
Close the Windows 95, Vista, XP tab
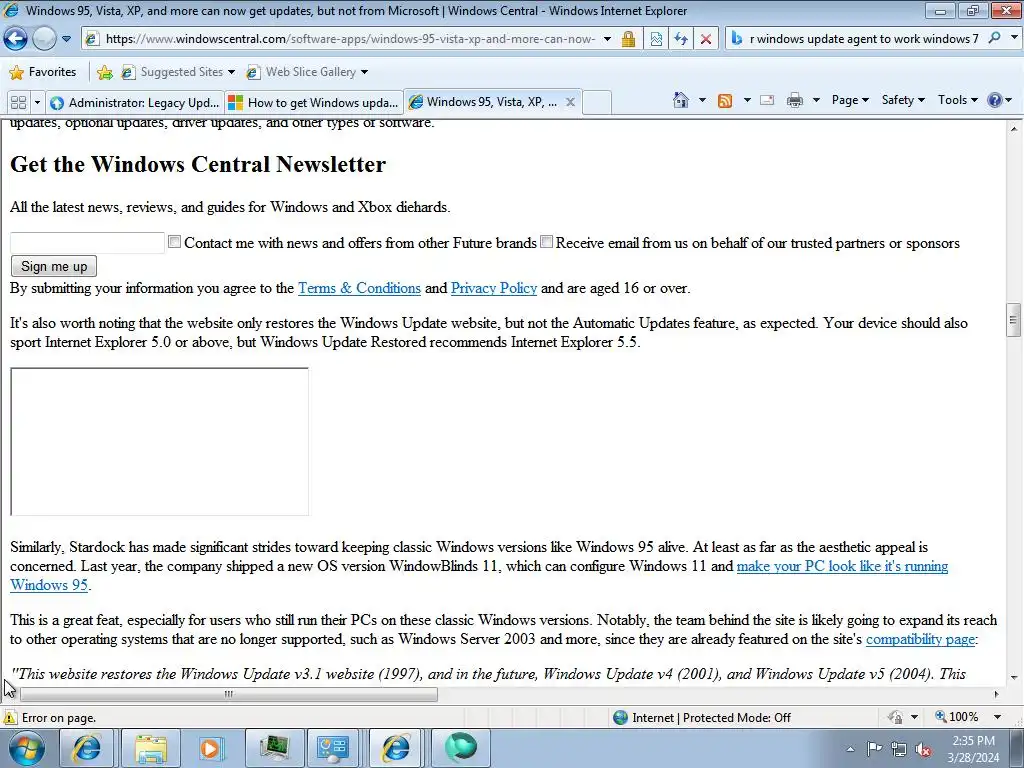pos(570,102)
